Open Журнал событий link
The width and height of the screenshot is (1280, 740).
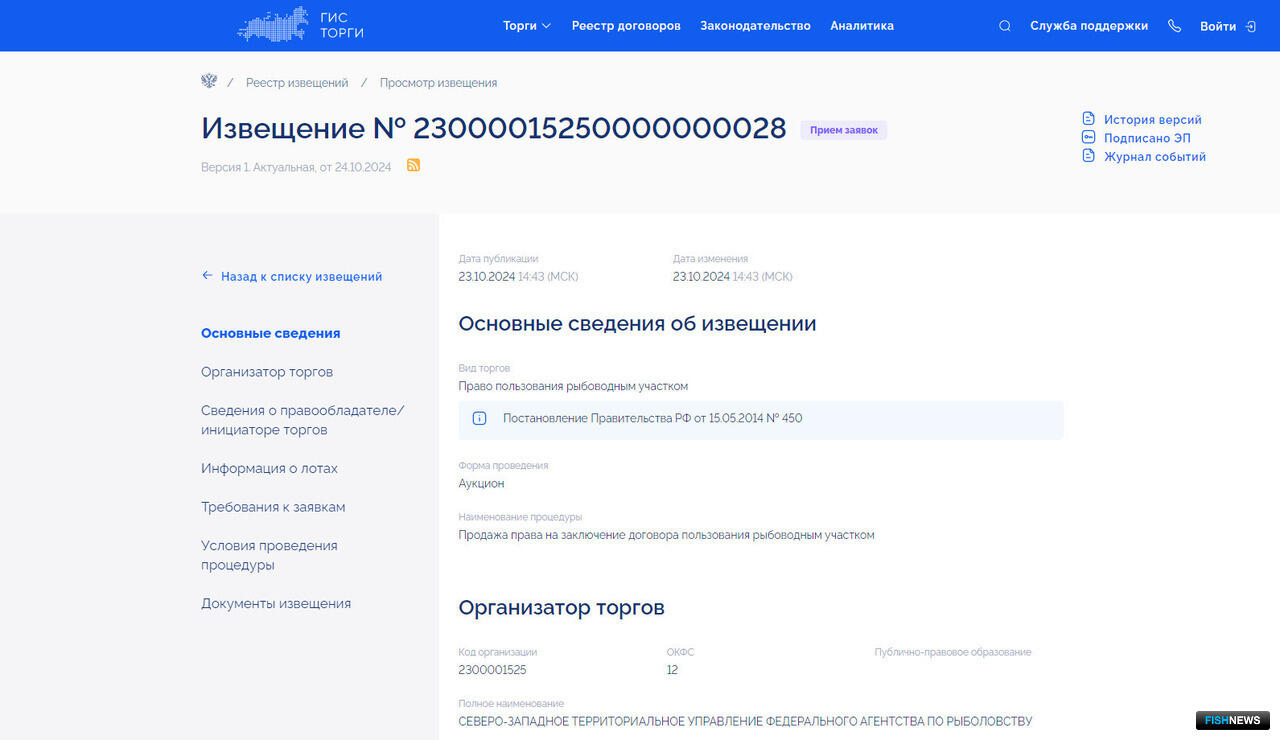pos(1155,156)
